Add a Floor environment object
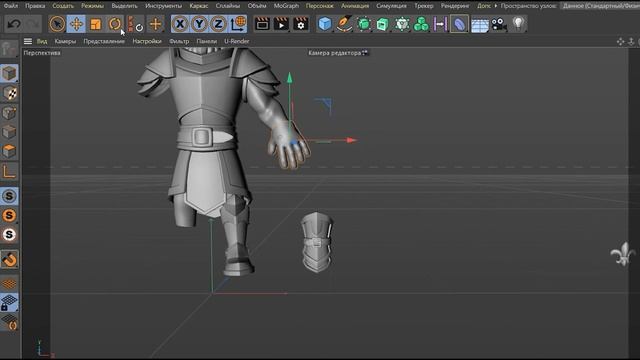 480,24
